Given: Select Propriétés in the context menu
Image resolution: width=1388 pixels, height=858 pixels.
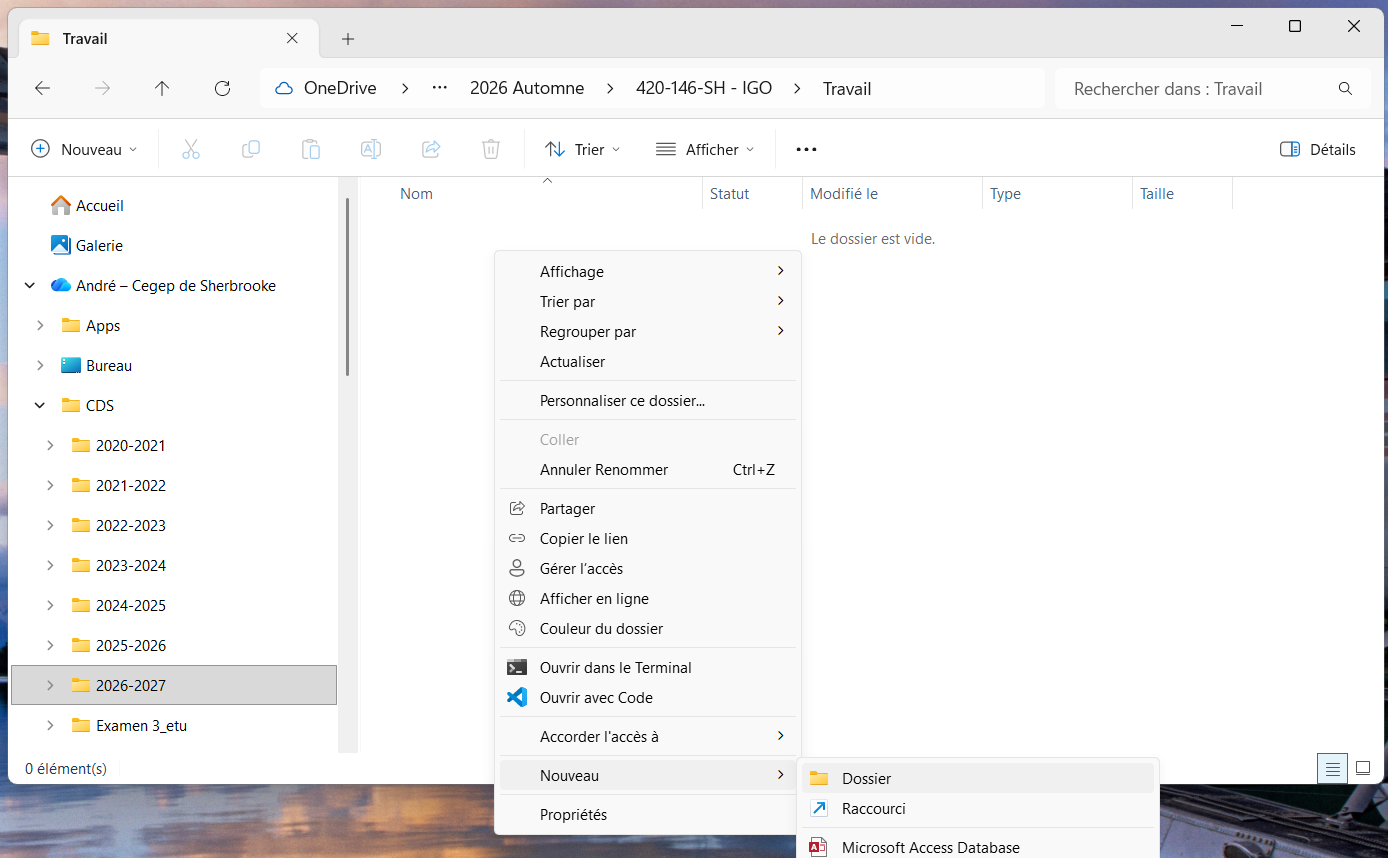Looking at the screenshot, I should (648, 814).
